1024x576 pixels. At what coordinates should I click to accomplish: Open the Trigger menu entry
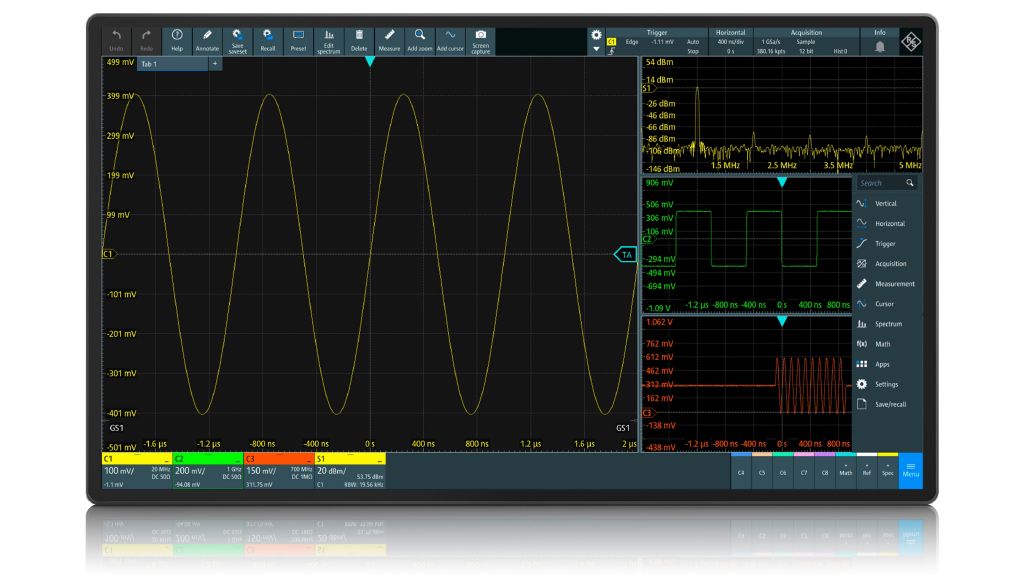click(x=885, y=244)
